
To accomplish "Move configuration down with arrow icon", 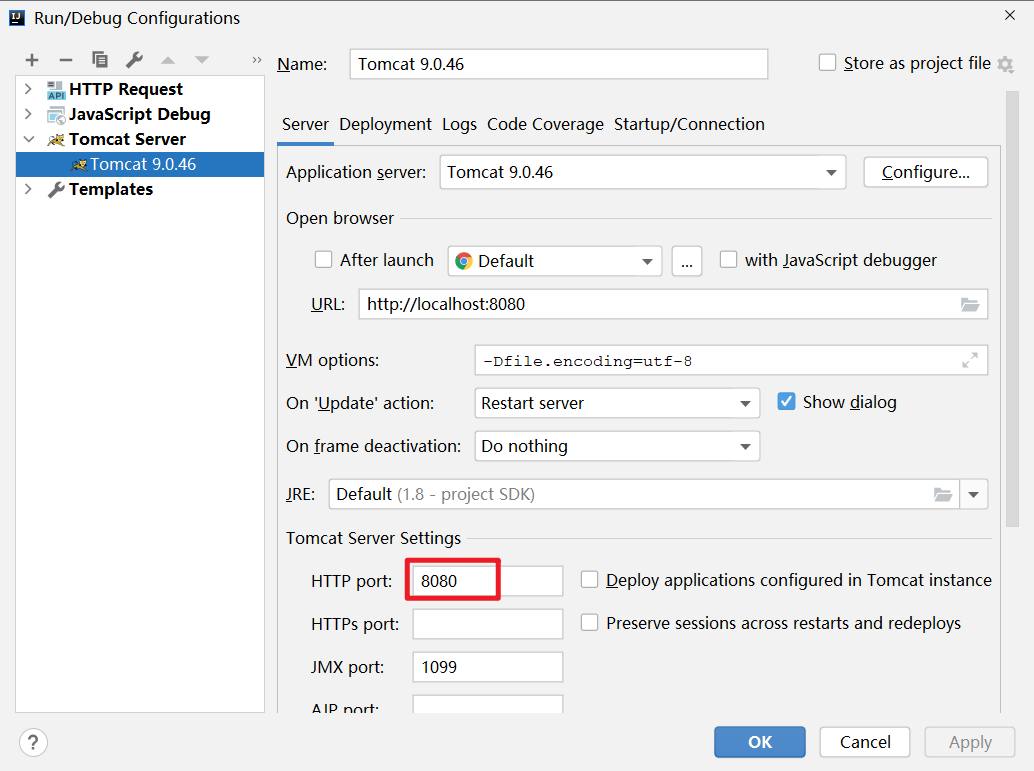I will coord(202,60).
